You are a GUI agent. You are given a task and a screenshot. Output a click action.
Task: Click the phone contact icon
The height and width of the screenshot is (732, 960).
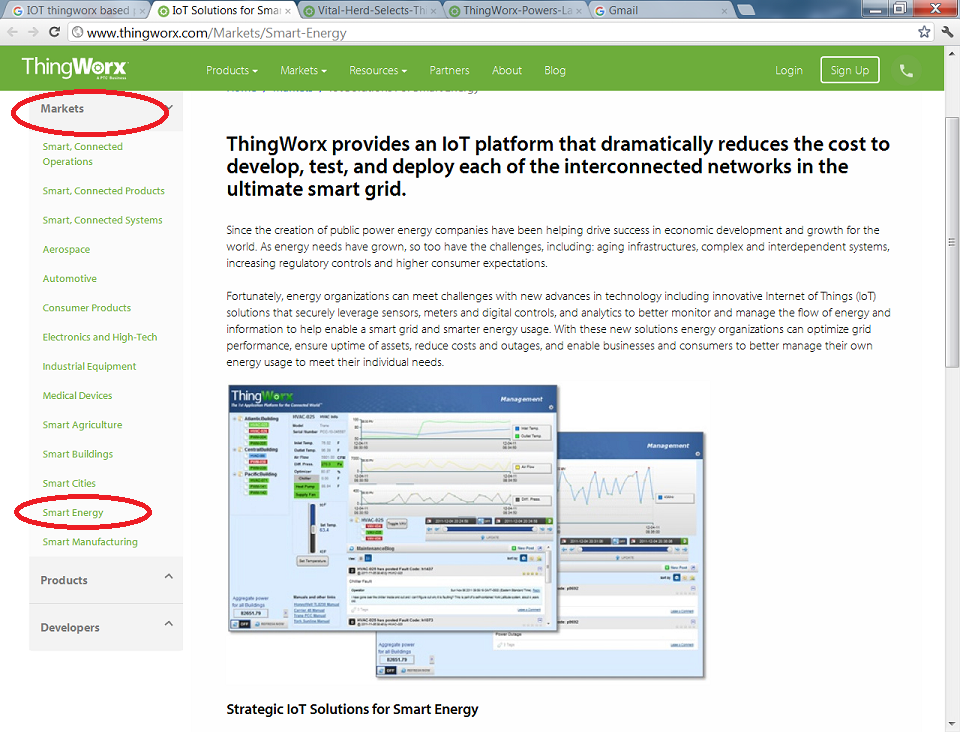(906, 70)
